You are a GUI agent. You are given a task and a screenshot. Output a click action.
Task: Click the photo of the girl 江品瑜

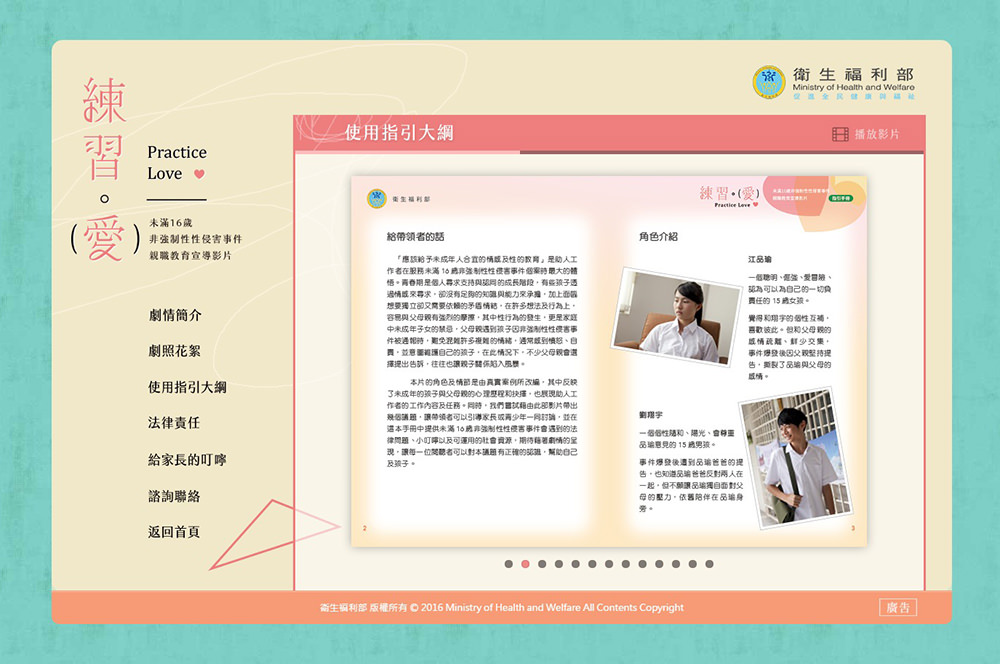[x=677, y=315]
